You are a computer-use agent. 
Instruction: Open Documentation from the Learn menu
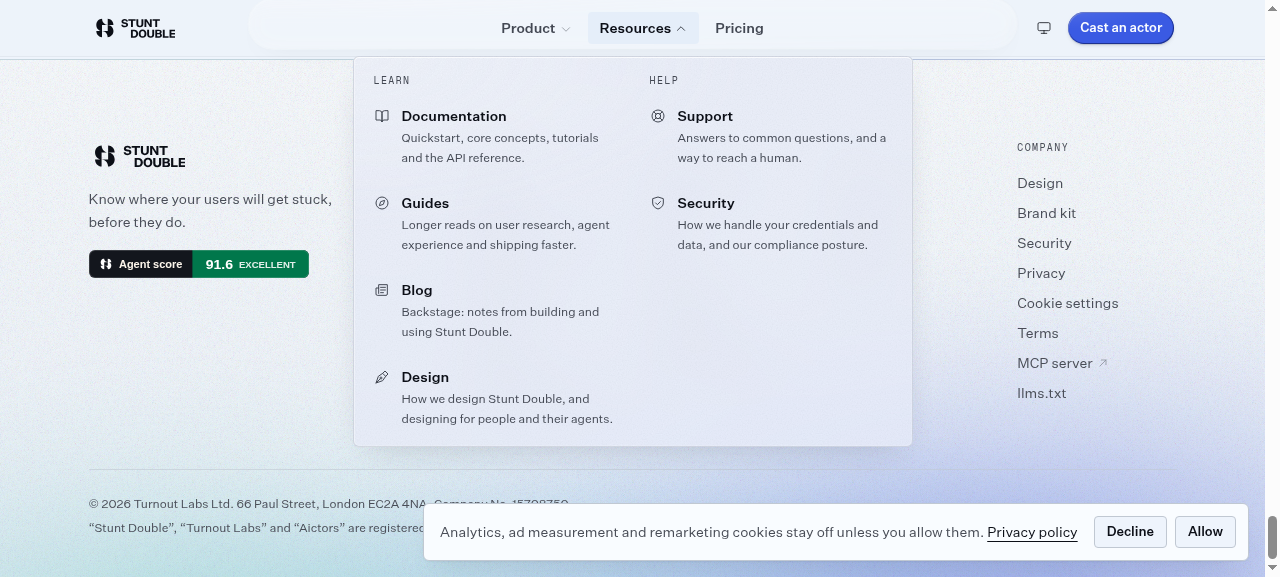[x=495, y=136]
